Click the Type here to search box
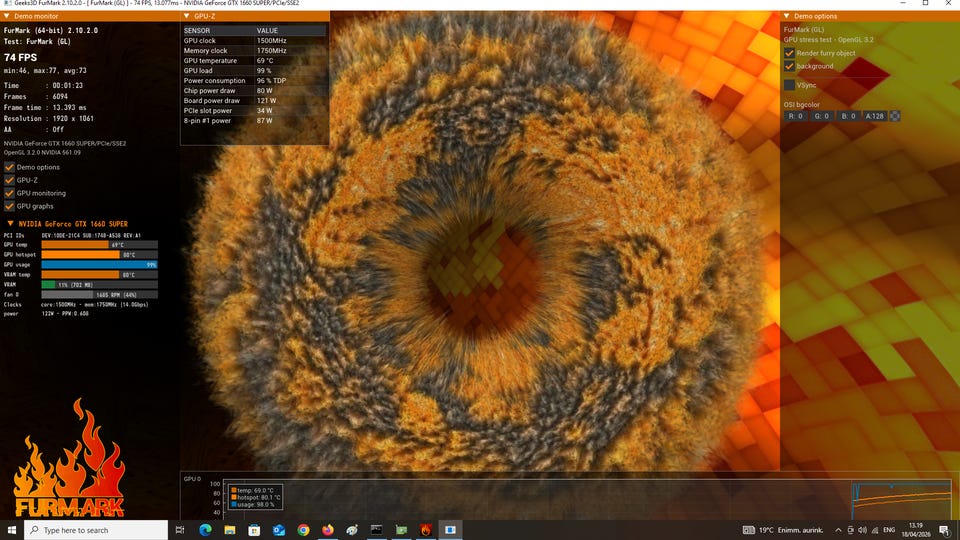Screen dimensions: 960x540 click(98, 530)
